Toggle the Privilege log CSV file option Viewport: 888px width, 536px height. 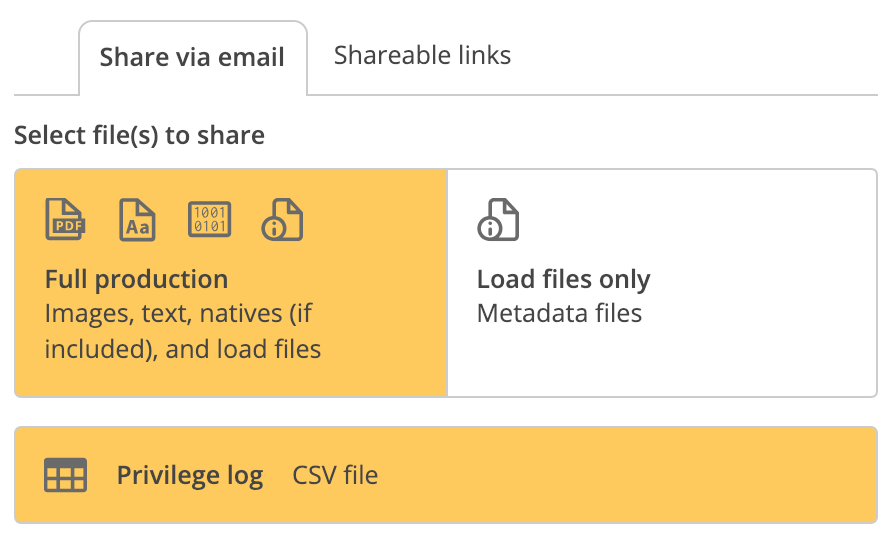(x=446, y=475)
